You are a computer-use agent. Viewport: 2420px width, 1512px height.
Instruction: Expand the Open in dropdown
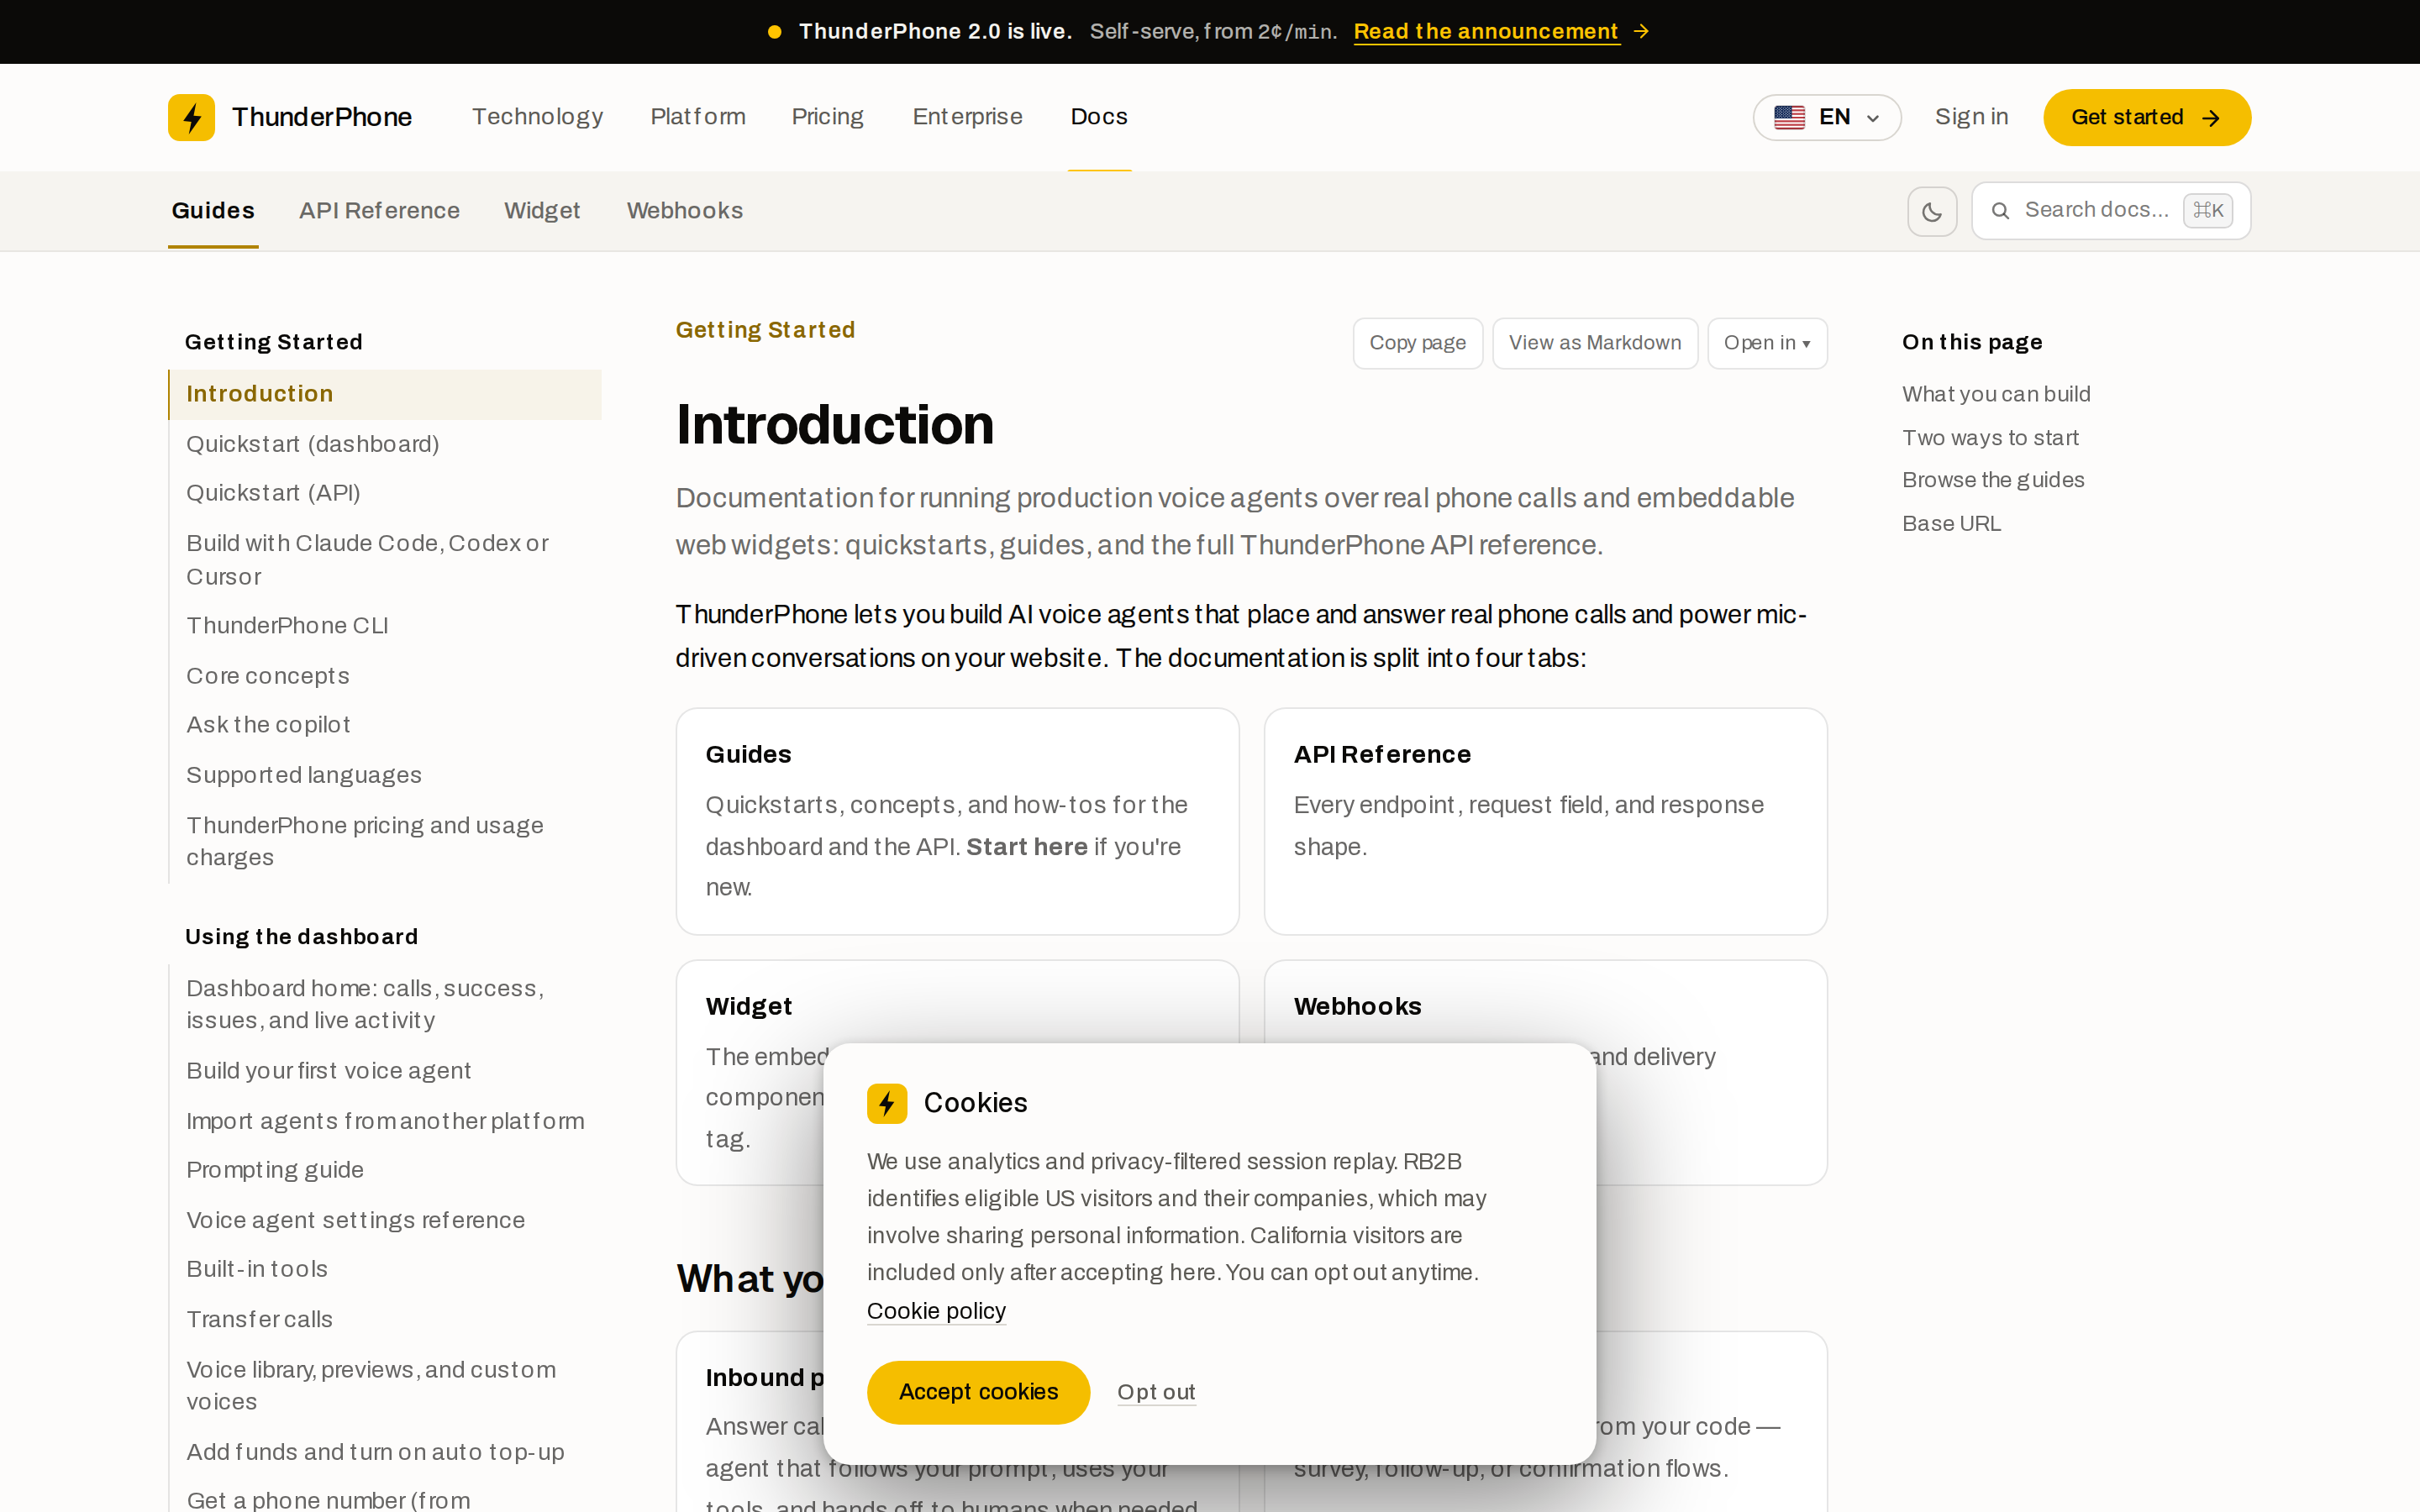[x=1767, y=343]
